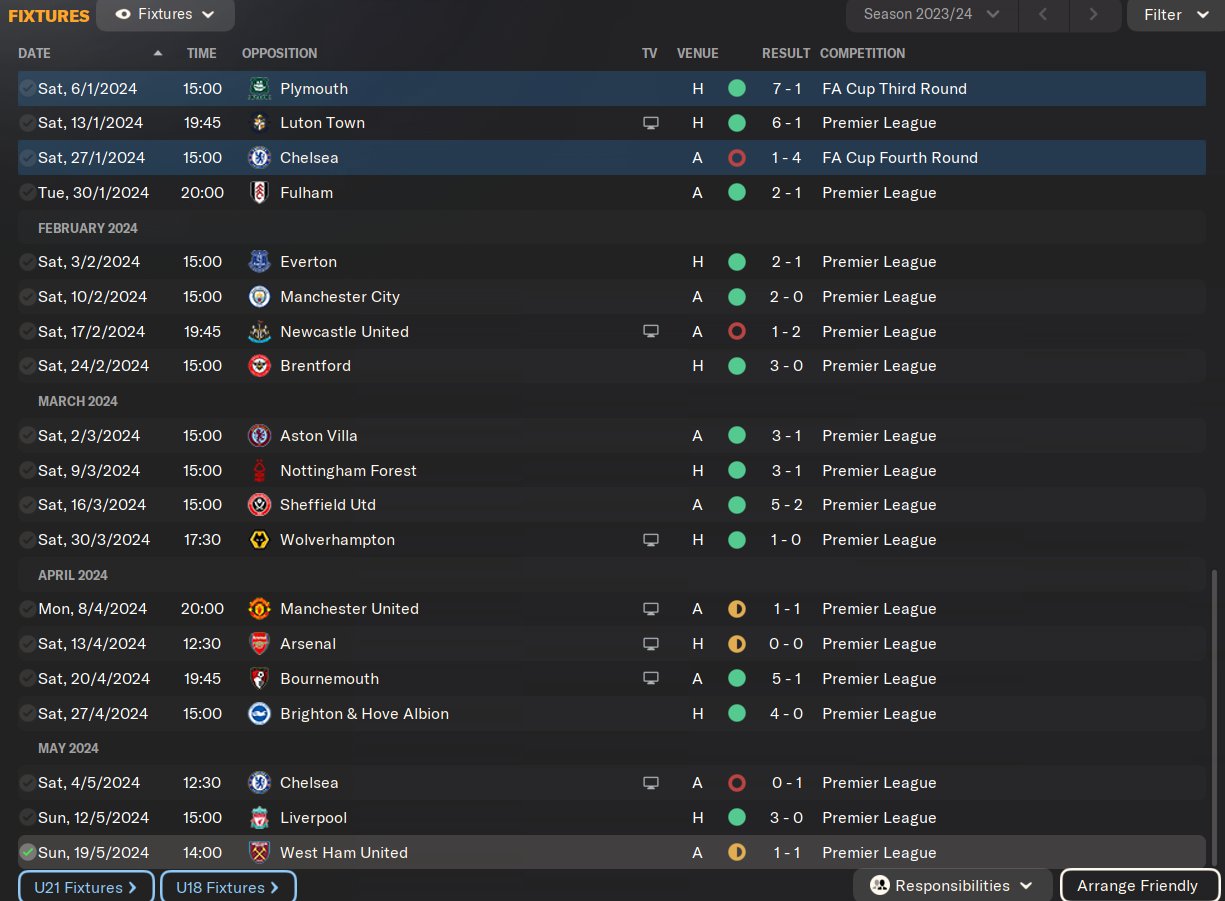This screenshot has height=901, width=1225.
Task: Toggle the check mark for the 27/1/2024 Chelsea fixture
Action: [x=27, y=158]
